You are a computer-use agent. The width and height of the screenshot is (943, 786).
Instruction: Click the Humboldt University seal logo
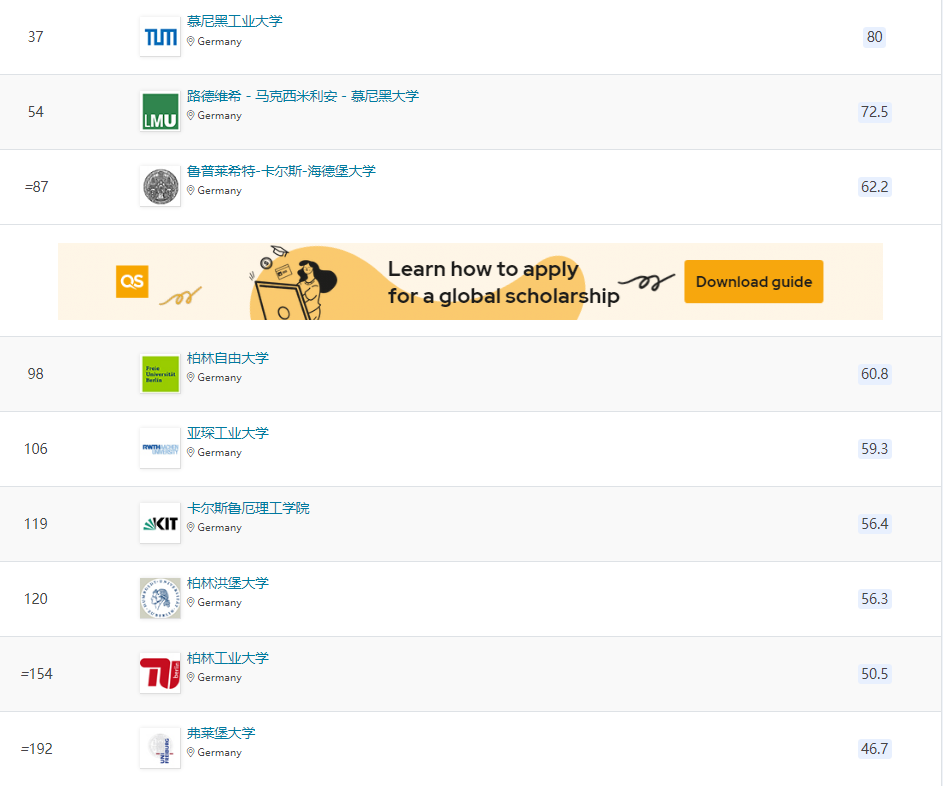(160, 598)
